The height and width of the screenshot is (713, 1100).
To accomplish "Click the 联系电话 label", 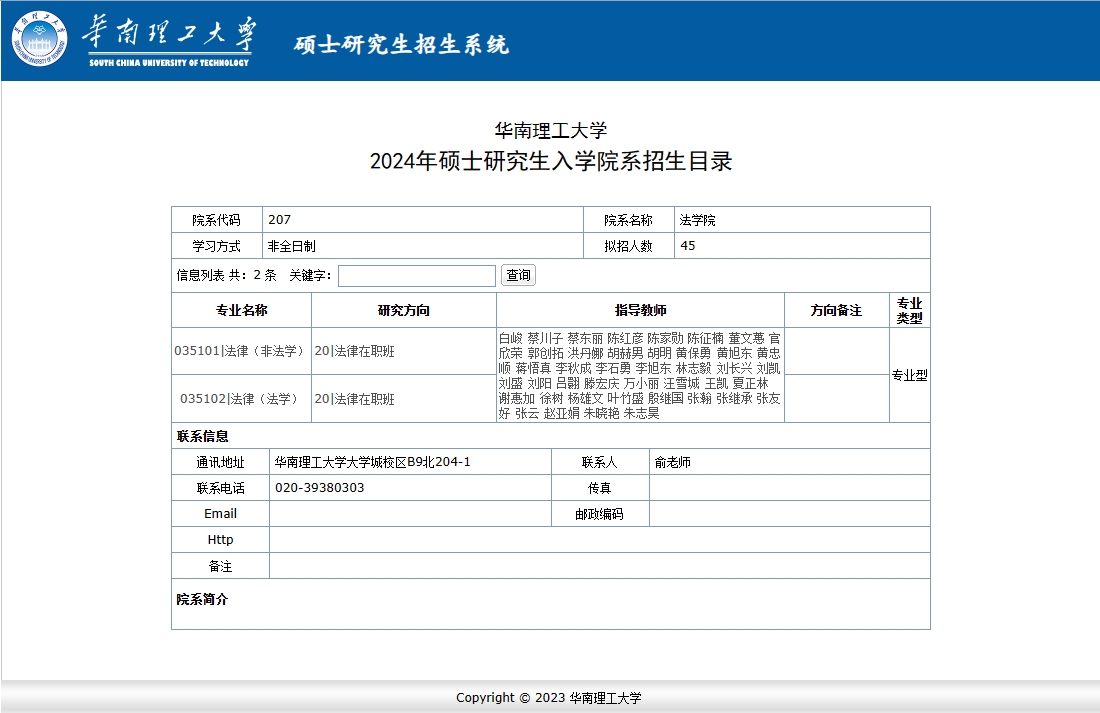I will pos(220,488).
